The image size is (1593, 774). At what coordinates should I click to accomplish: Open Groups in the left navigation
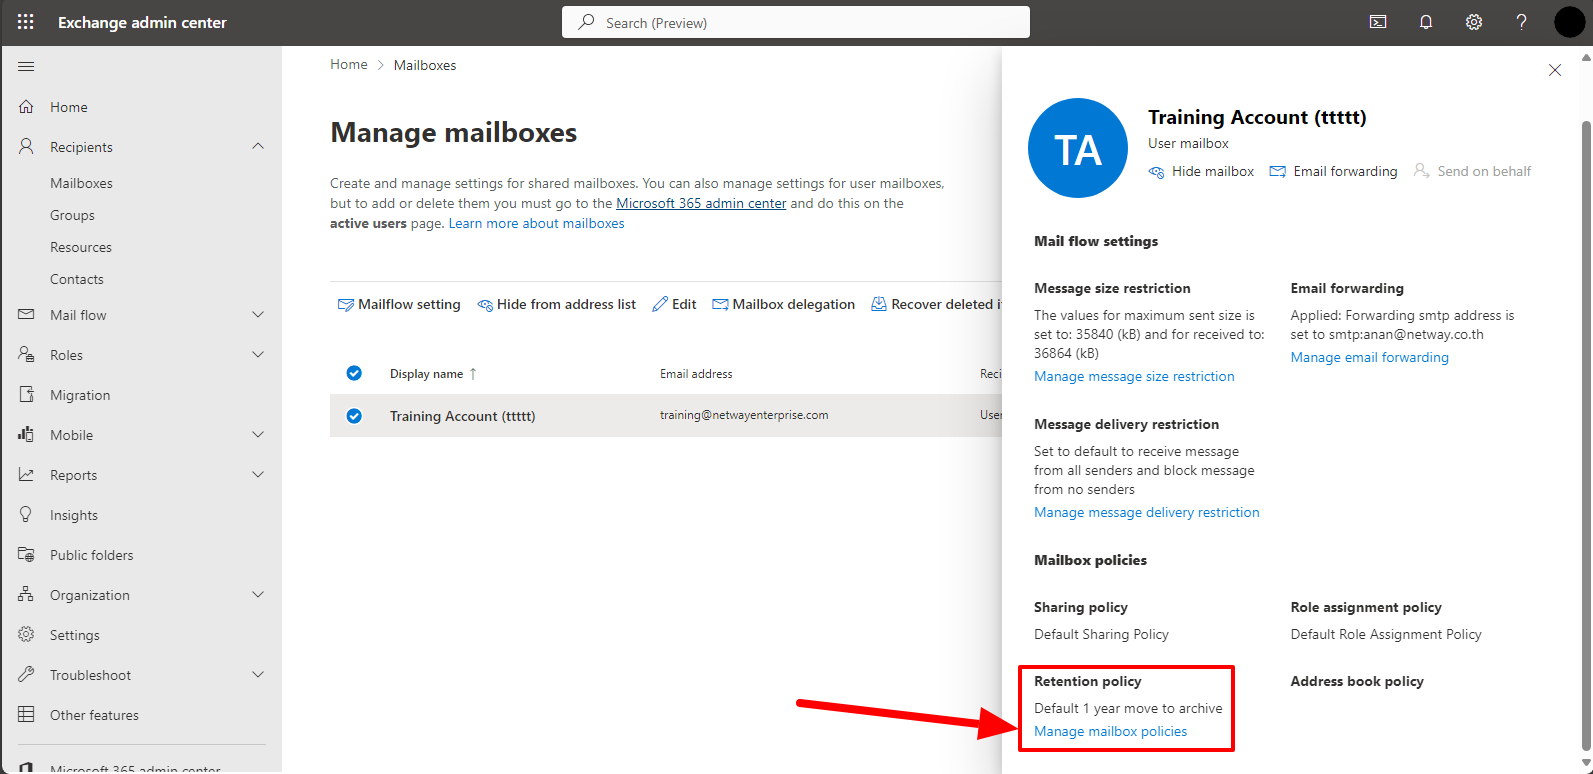72,215
